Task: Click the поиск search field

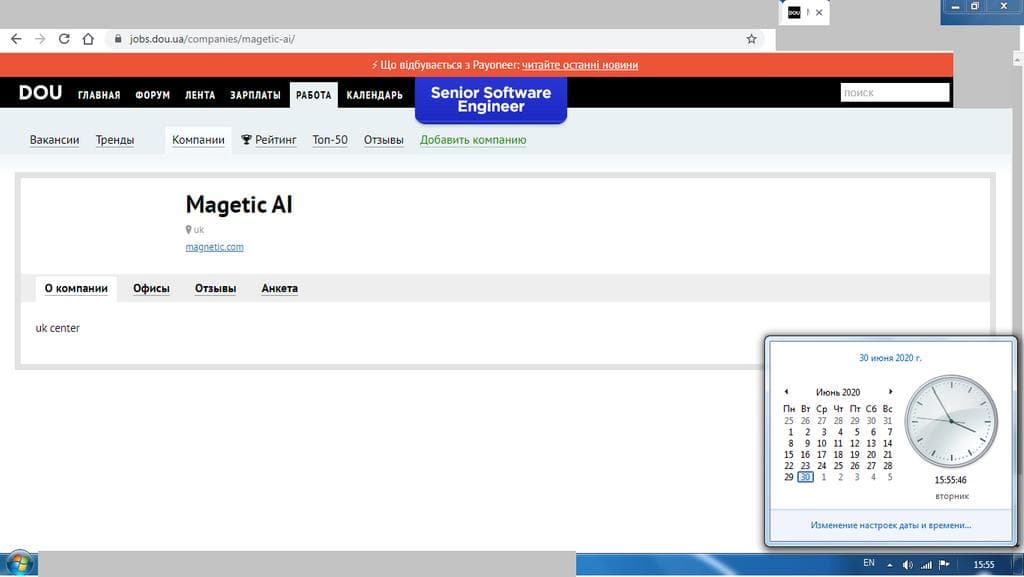Action: point(895,93)
